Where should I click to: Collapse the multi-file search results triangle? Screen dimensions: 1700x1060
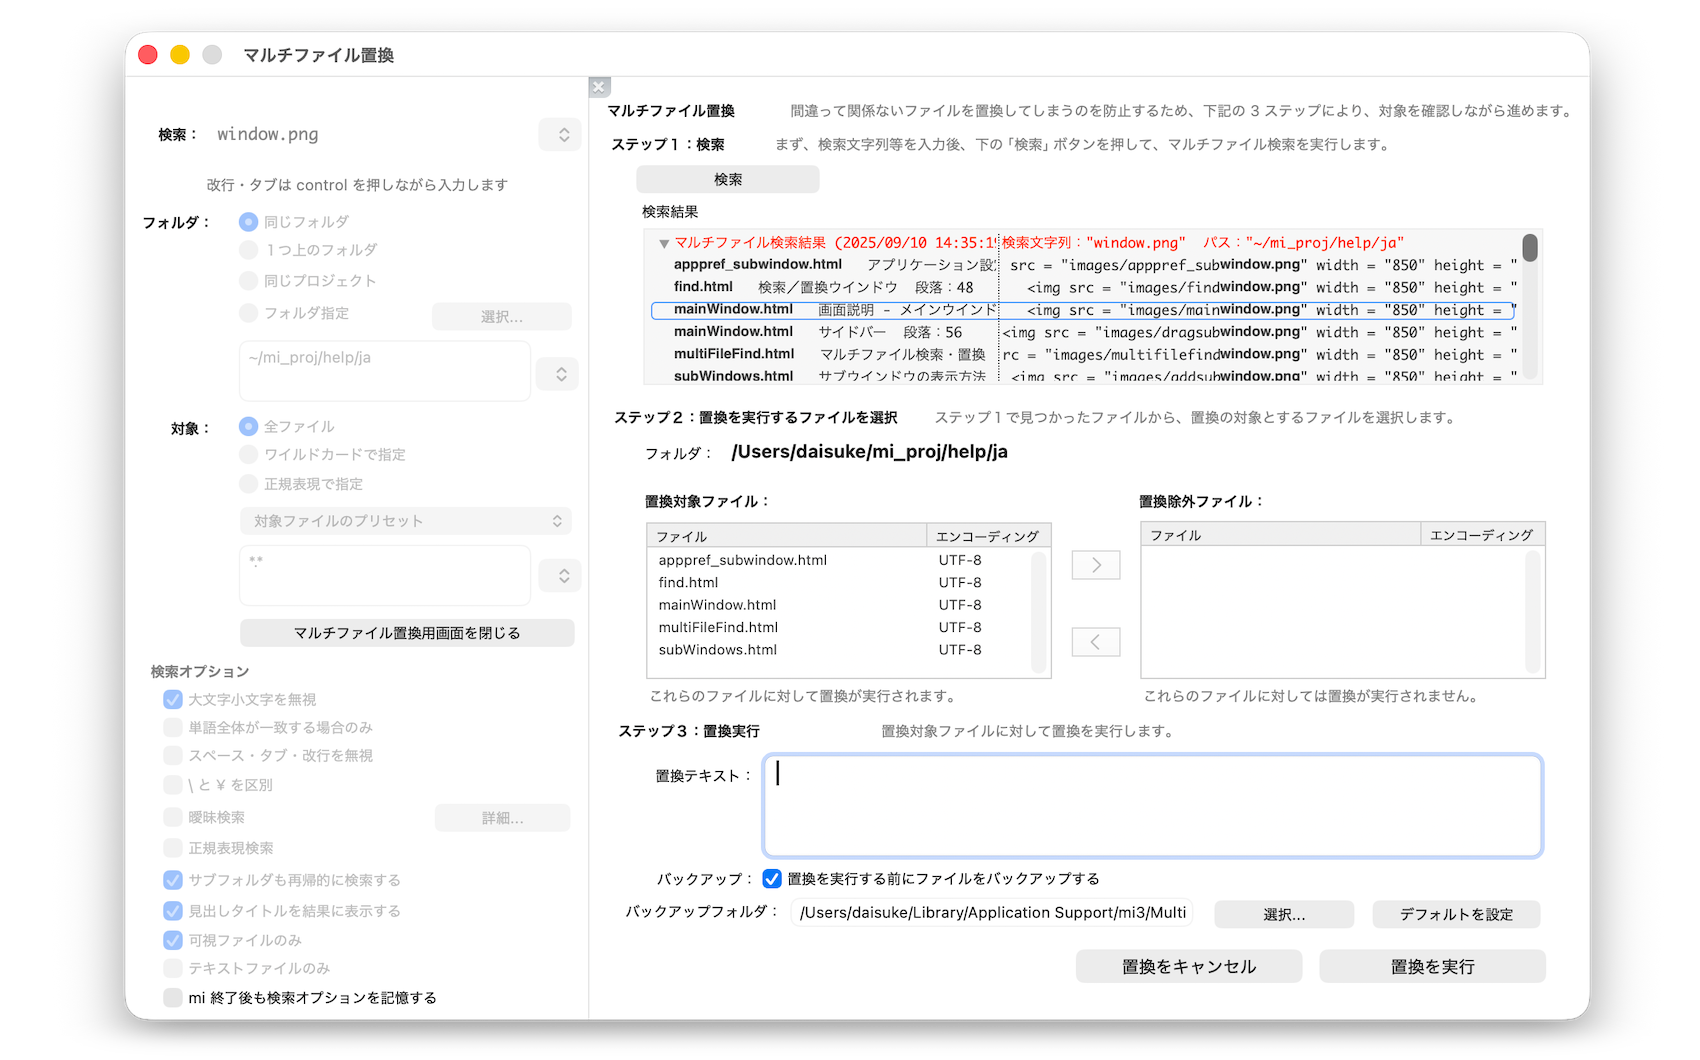click(664, 243)
